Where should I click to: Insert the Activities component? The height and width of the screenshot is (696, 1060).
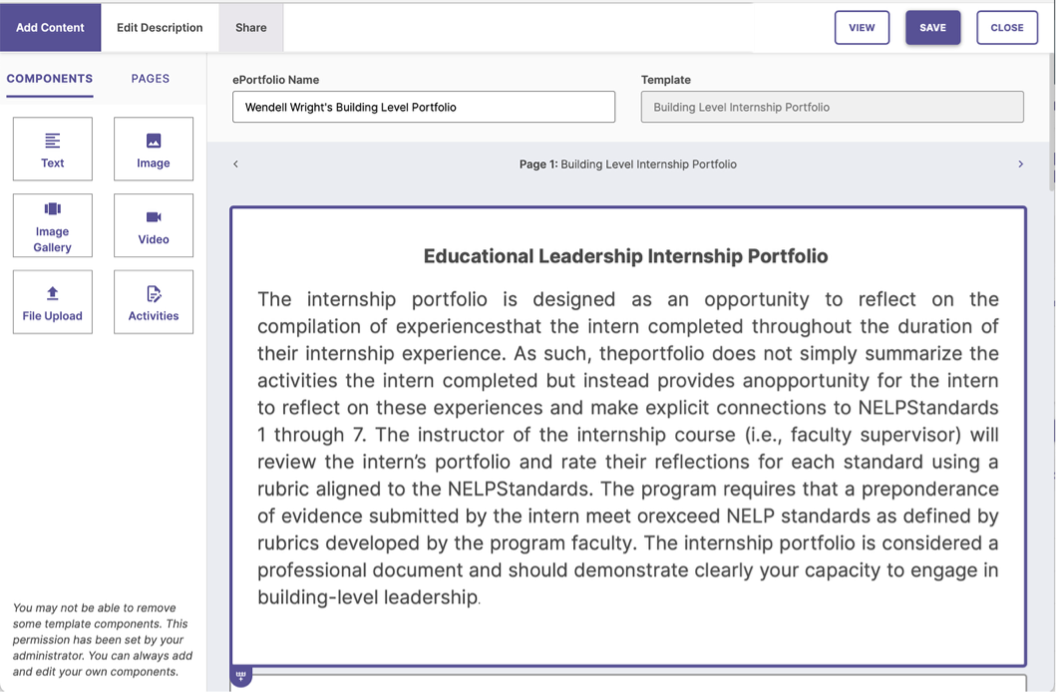[x=153, y=301]
